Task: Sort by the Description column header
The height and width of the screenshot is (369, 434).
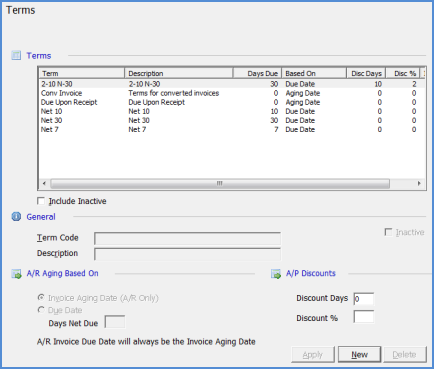Action: [x=179, y=73]
